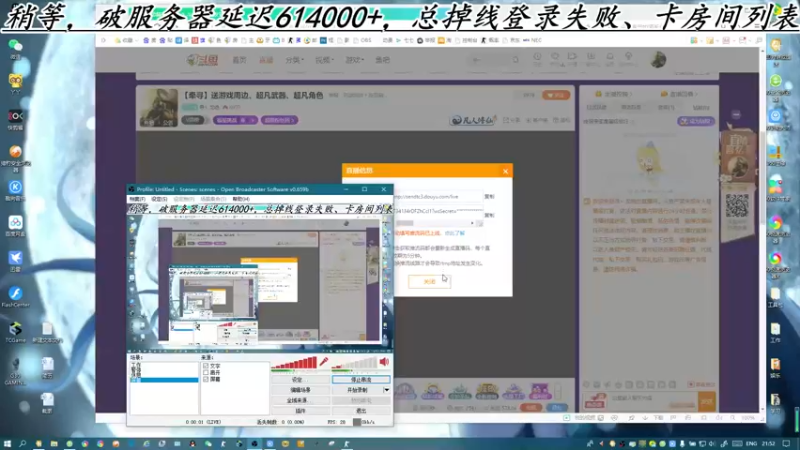
Task: Toggle the second source checkbox in OBS list
Action: click(x=206, y=372)
